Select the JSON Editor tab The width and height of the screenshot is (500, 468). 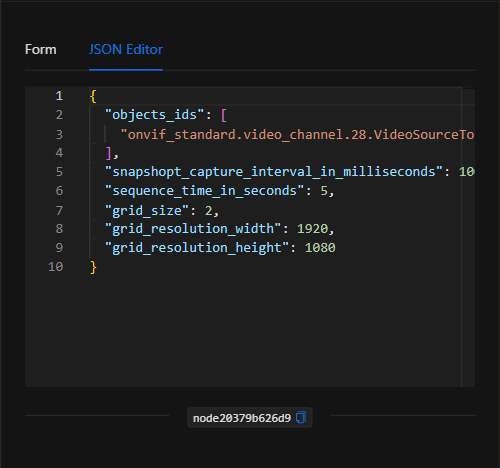(x=126, y=49)
